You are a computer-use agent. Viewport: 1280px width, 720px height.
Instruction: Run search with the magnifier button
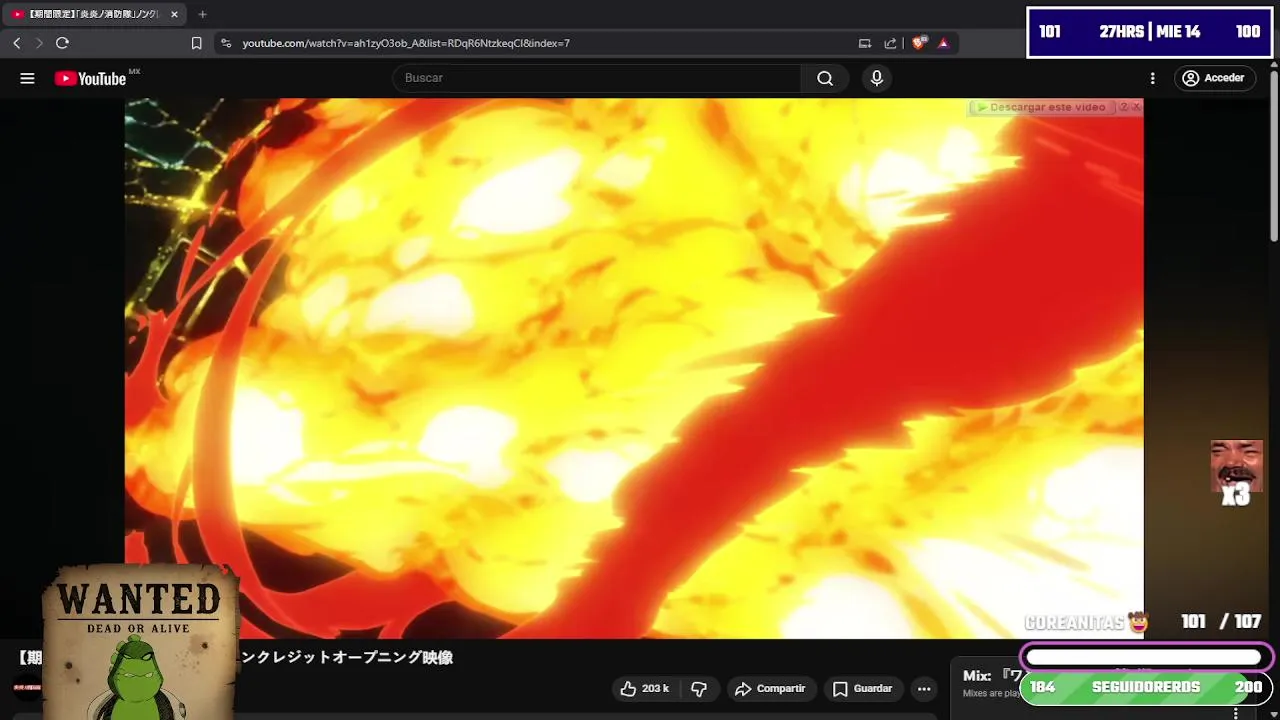(x=825, y=78)
